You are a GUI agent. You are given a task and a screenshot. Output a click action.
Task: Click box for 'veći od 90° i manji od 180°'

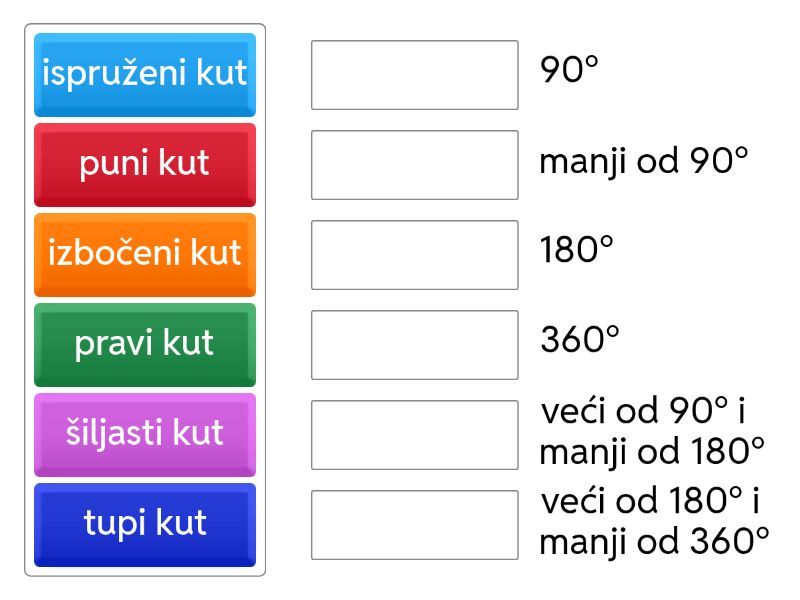[414, 435]
